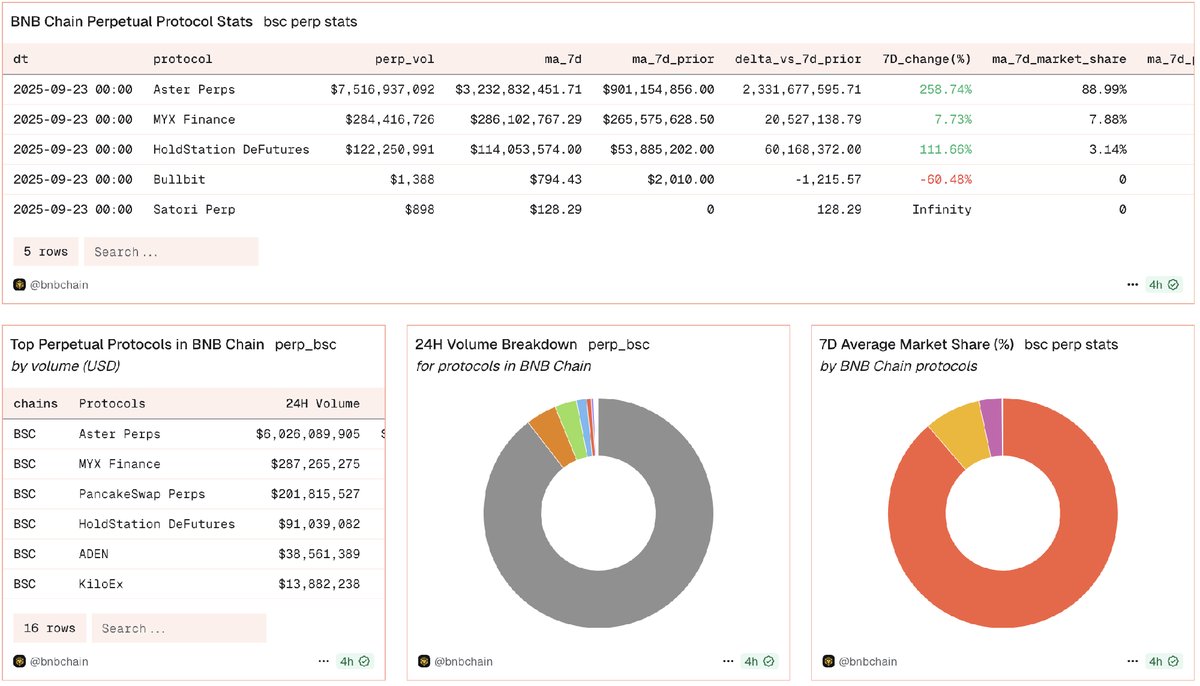Click bnbchain avatar icon under Perpetual Protocol Stats table

19,284
